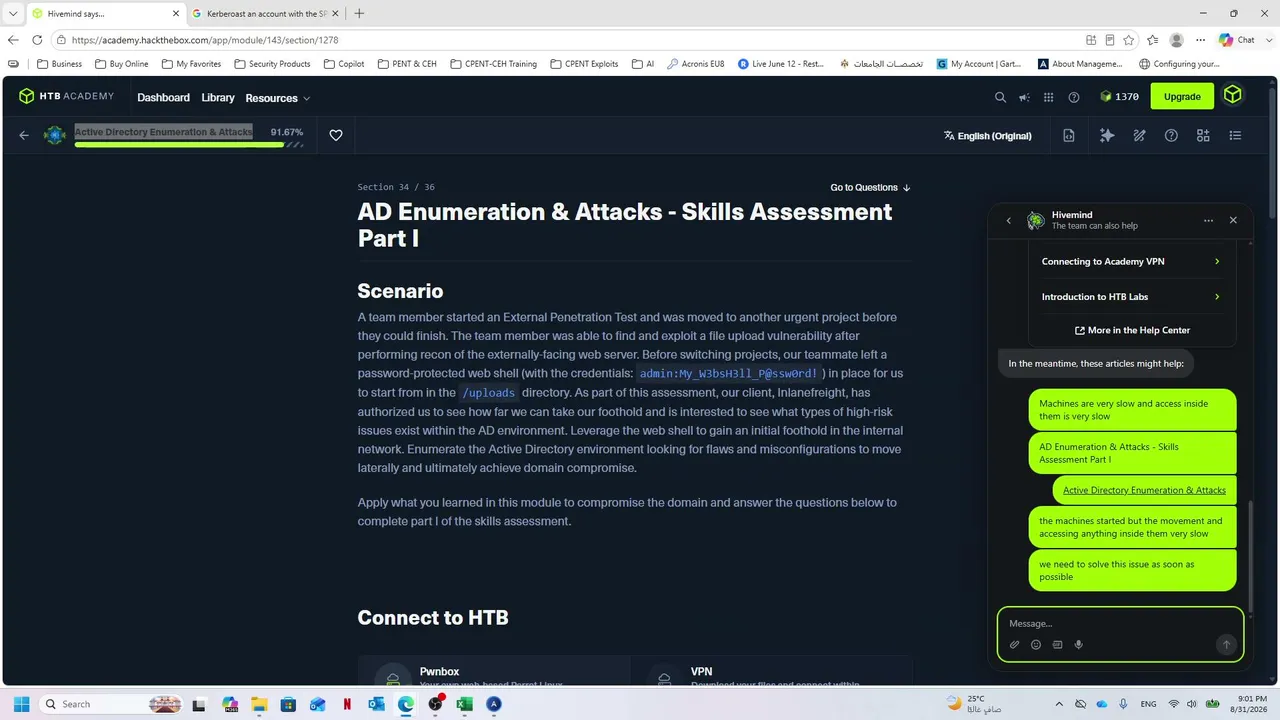
Task: Send the Hivemind message with arrow button
Action: [1226, 644]
